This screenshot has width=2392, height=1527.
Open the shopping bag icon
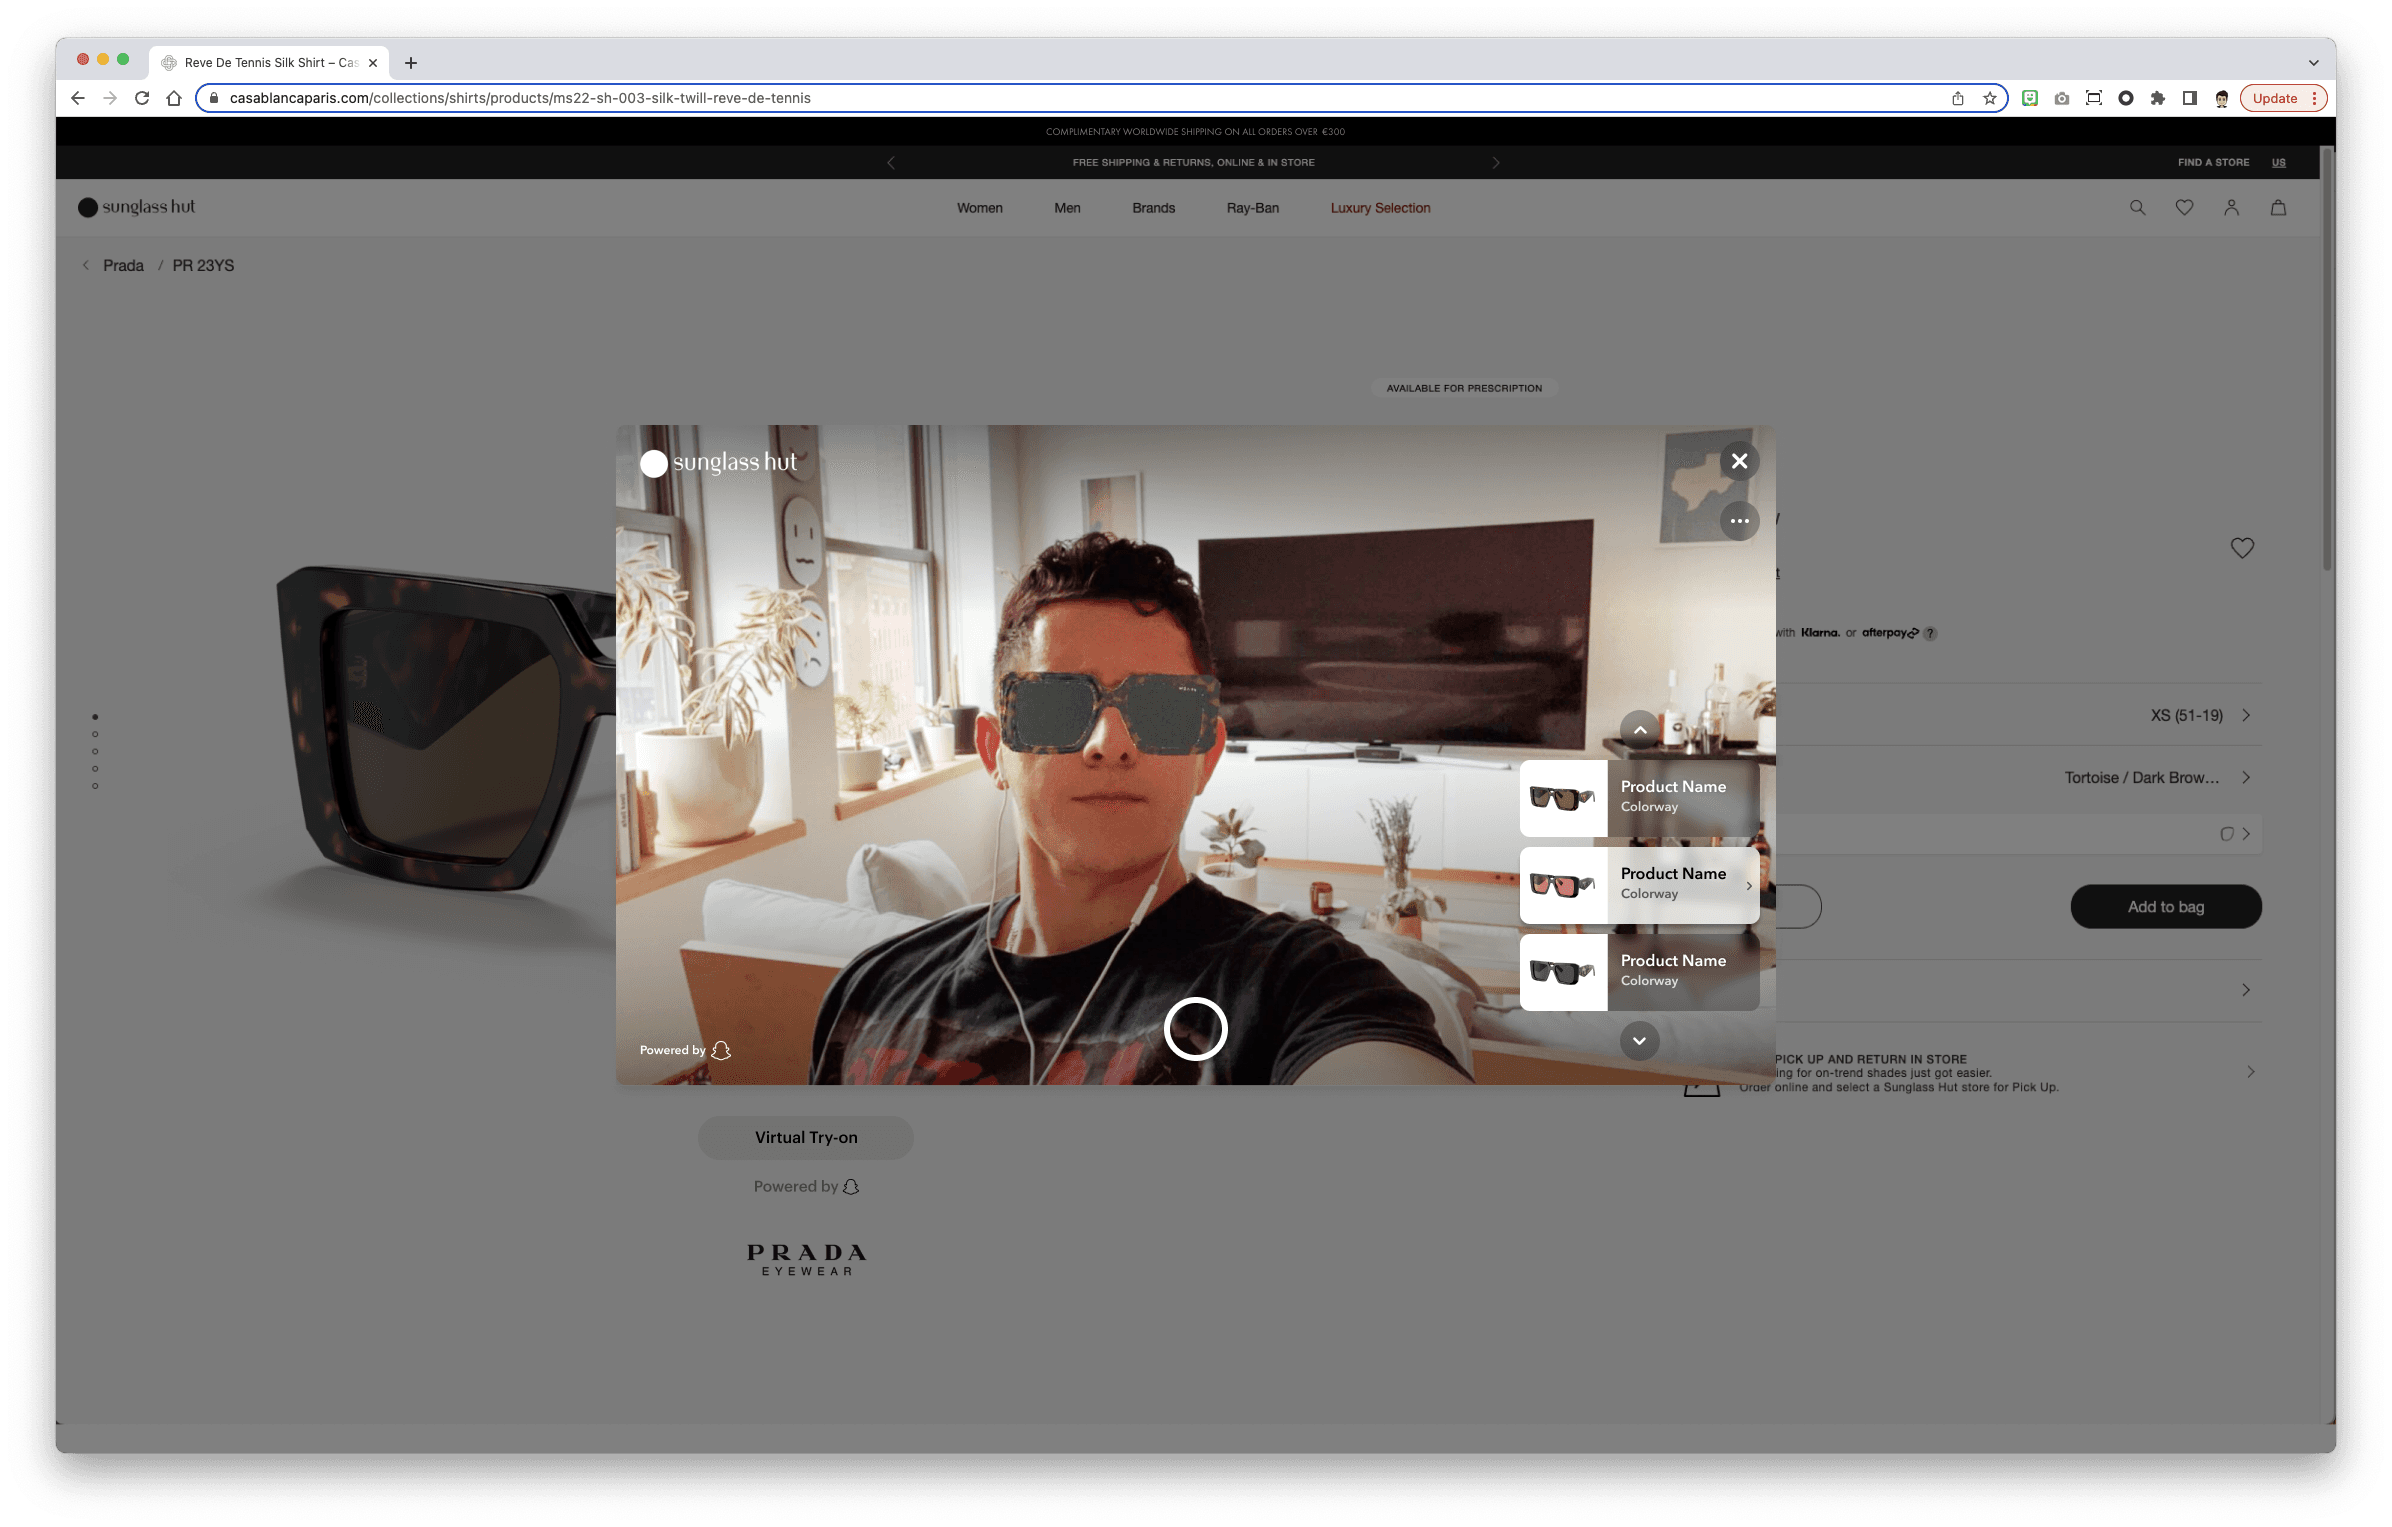tap(2278, 208)
